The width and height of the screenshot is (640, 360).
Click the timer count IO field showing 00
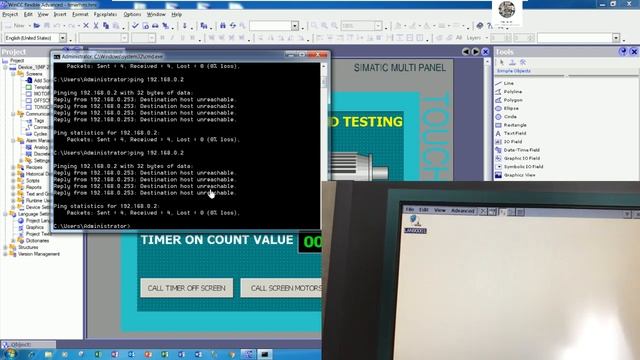[x=310, y=242]
